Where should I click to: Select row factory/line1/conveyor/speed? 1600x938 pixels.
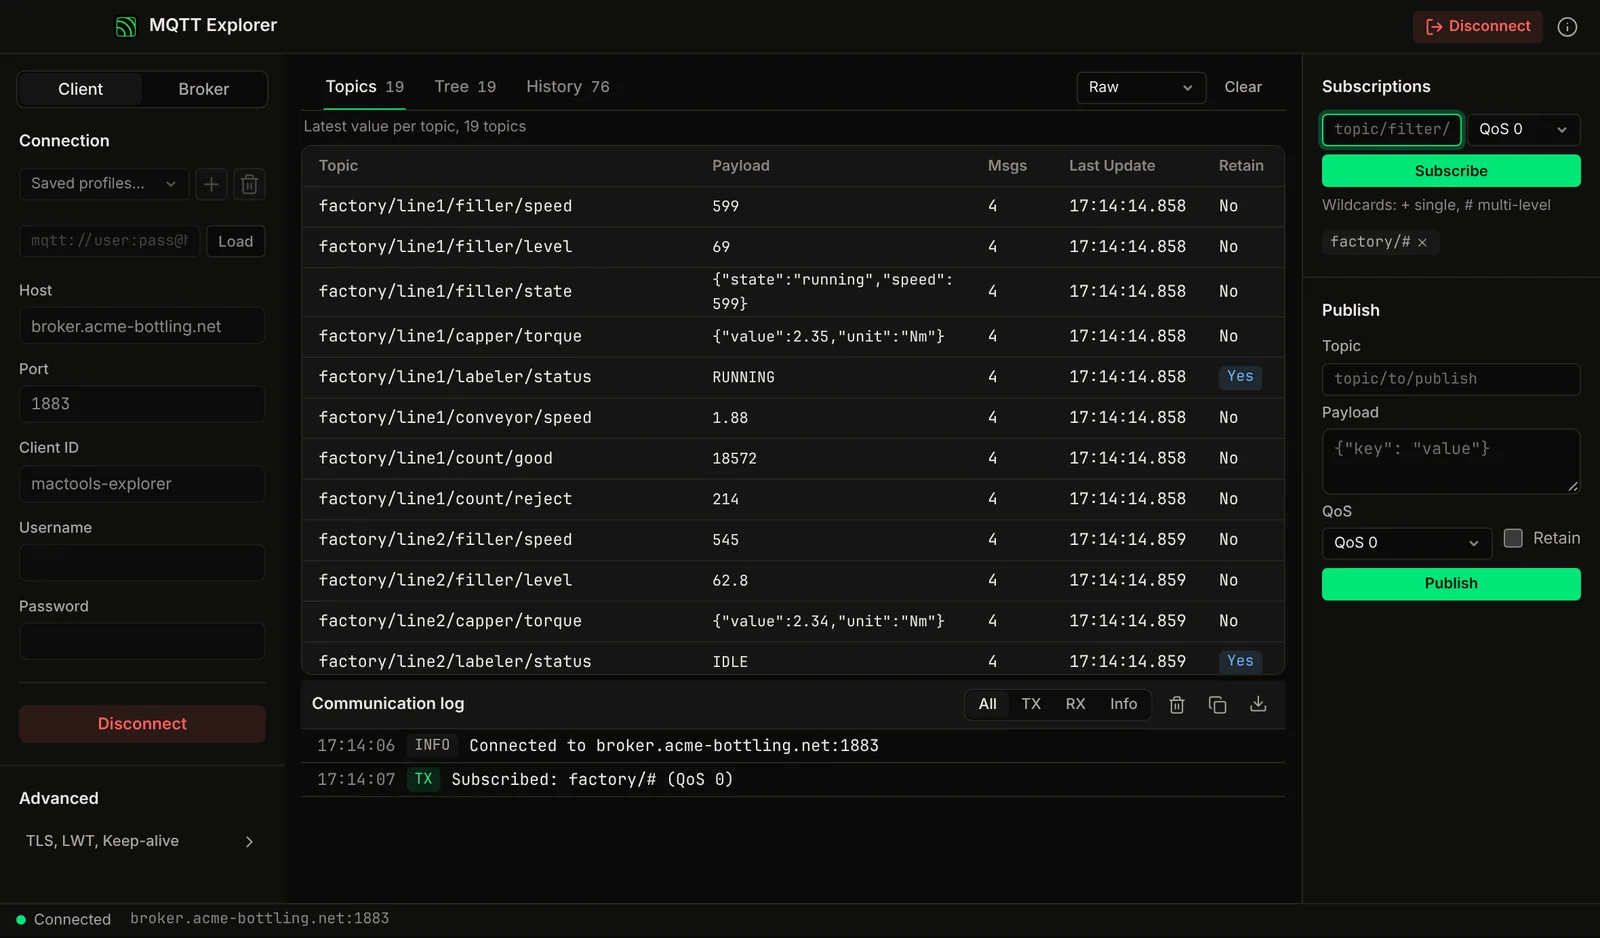pyautogui.click(x=793, y=418)
